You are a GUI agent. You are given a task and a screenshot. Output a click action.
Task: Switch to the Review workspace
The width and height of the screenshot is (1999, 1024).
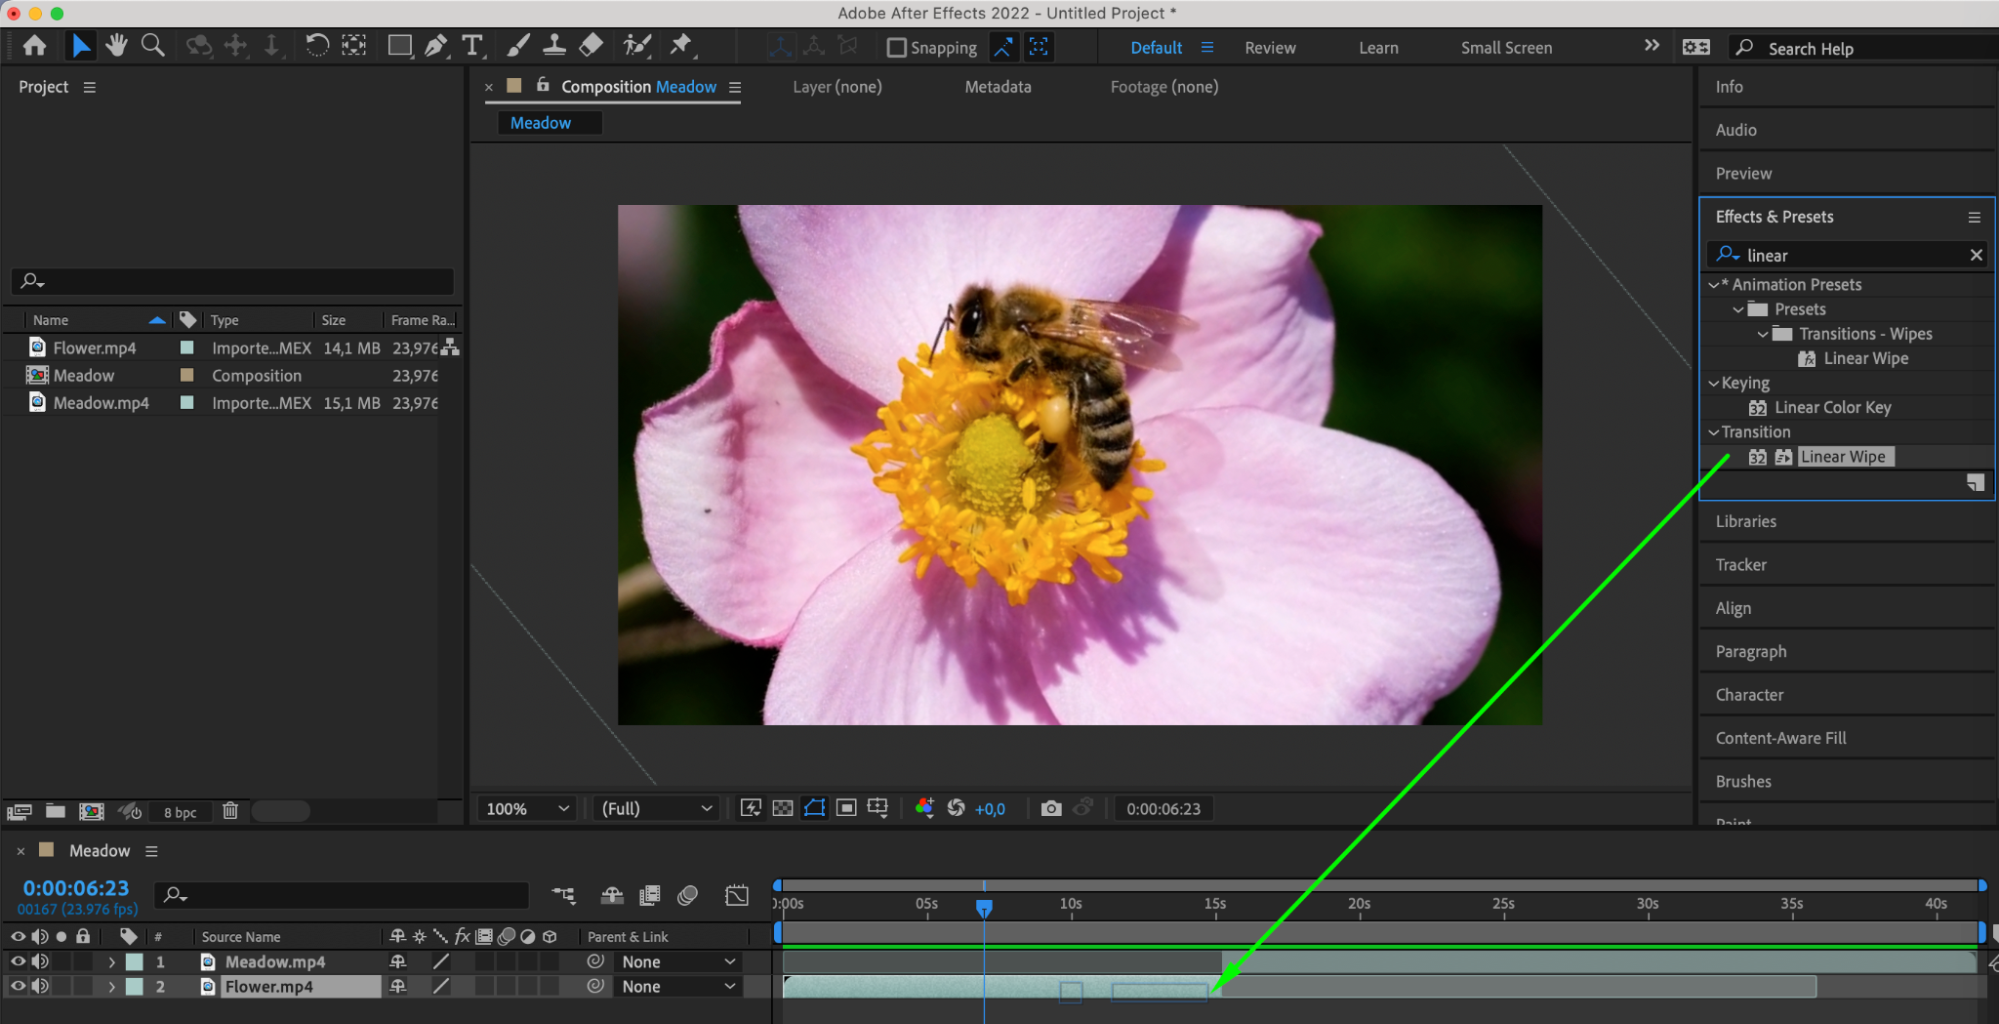pyautogui.click(x=1269, y=48)
